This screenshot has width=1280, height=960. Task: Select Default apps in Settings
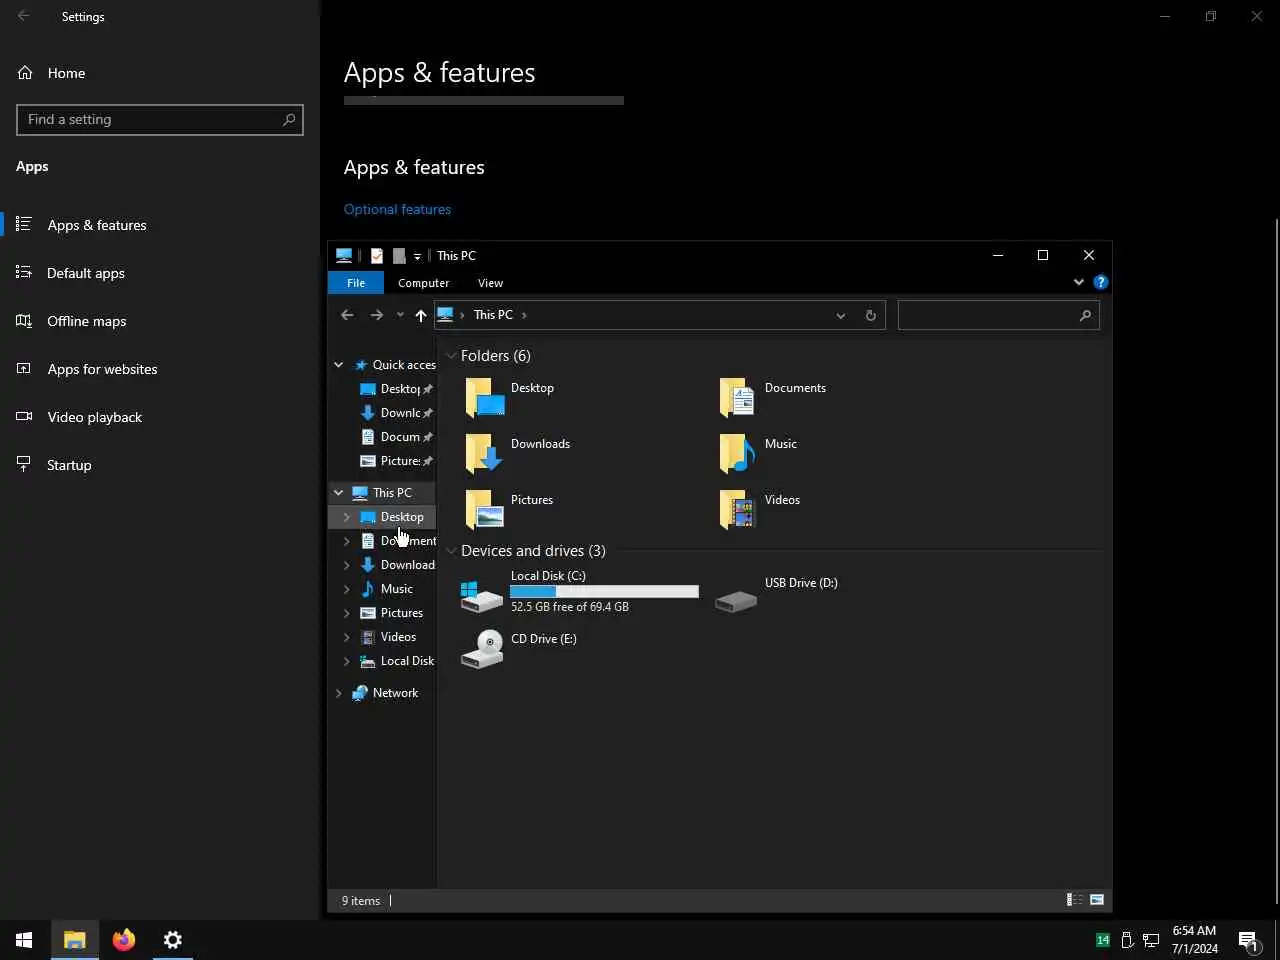coord(160,273)
